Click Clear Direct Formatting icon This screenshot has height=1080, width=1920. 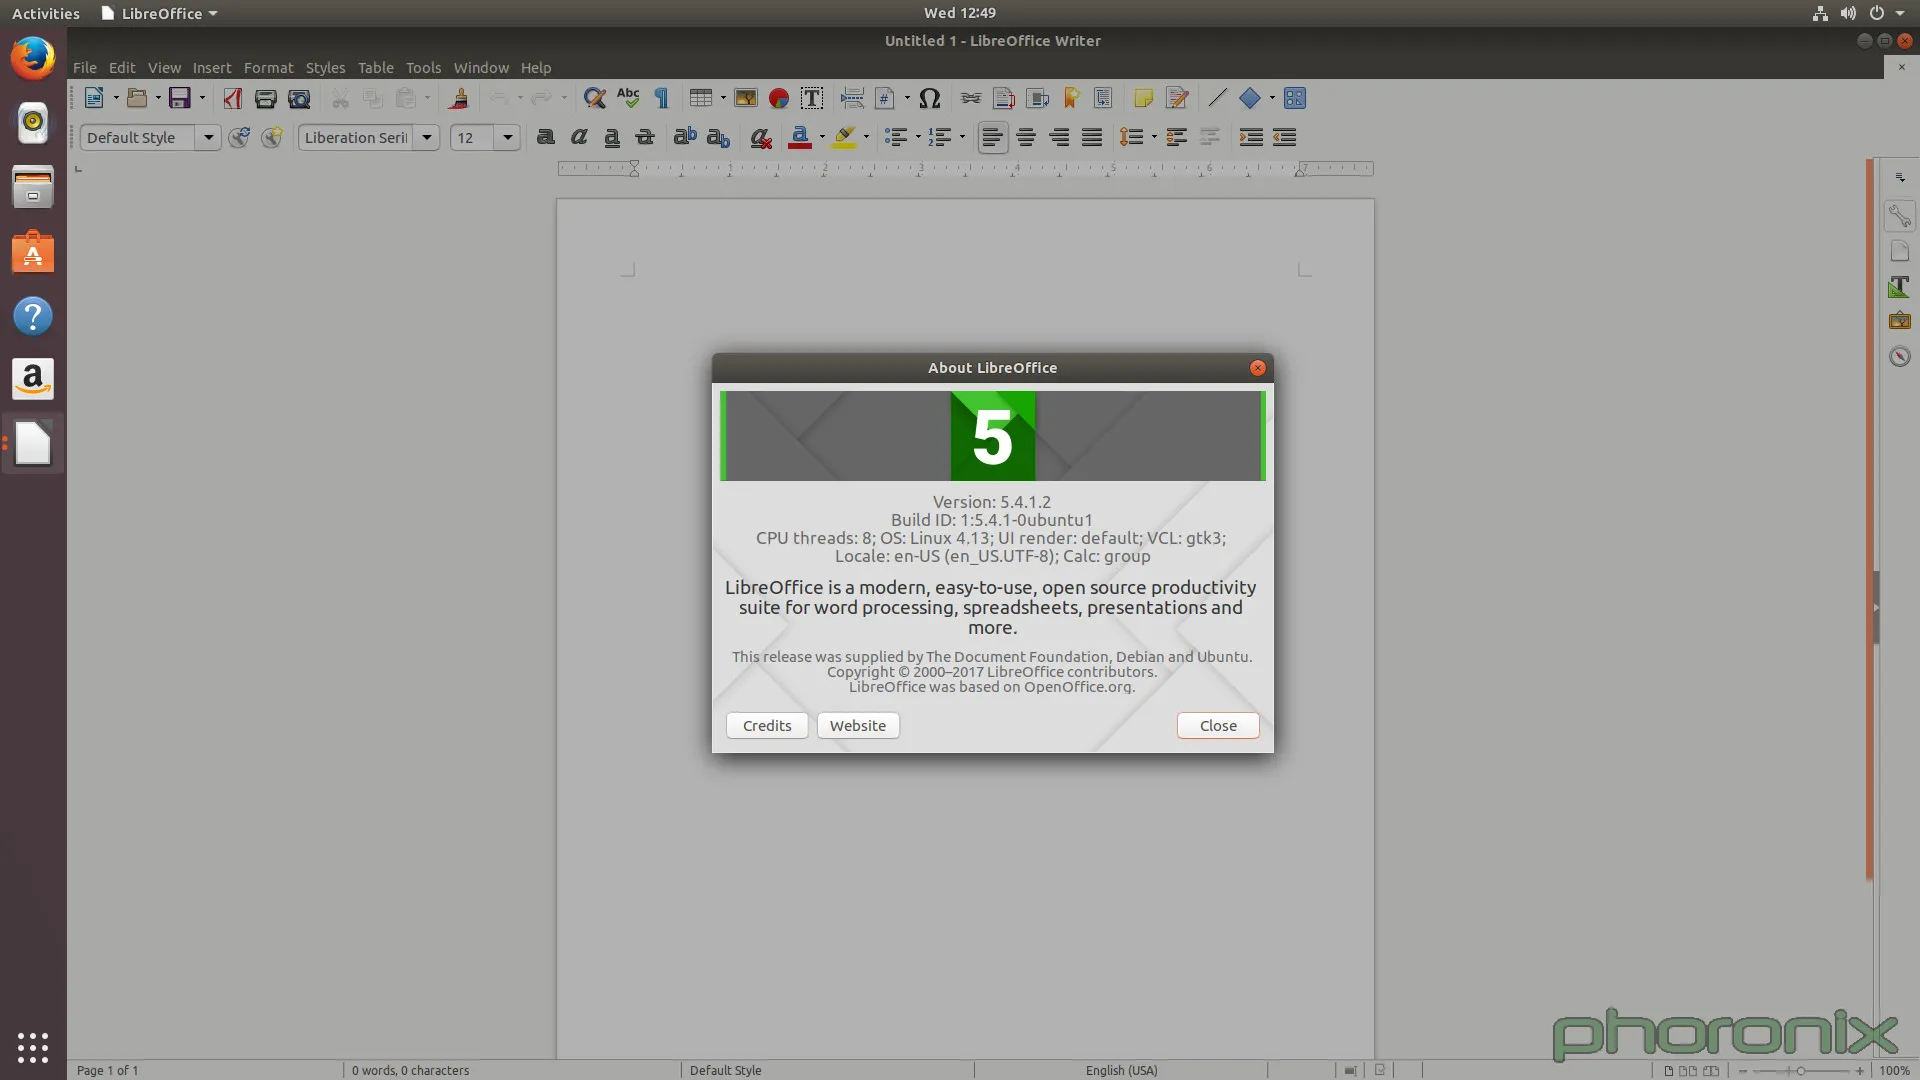click(x=761, y=137)
